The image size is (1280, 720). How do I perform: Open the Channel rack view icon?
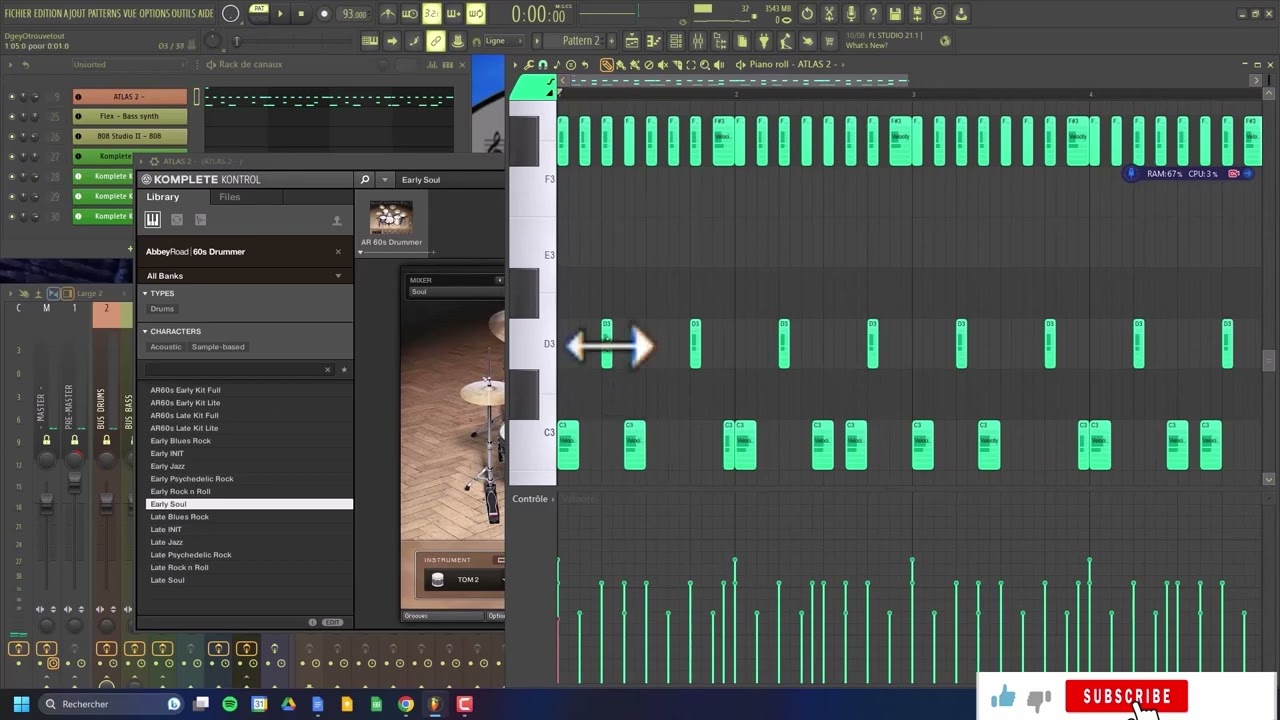[676, 41]
